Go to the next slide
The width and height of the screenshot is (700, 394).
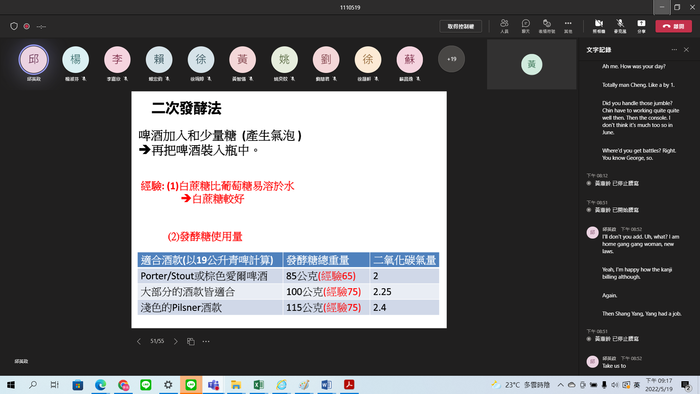point(175,341)
